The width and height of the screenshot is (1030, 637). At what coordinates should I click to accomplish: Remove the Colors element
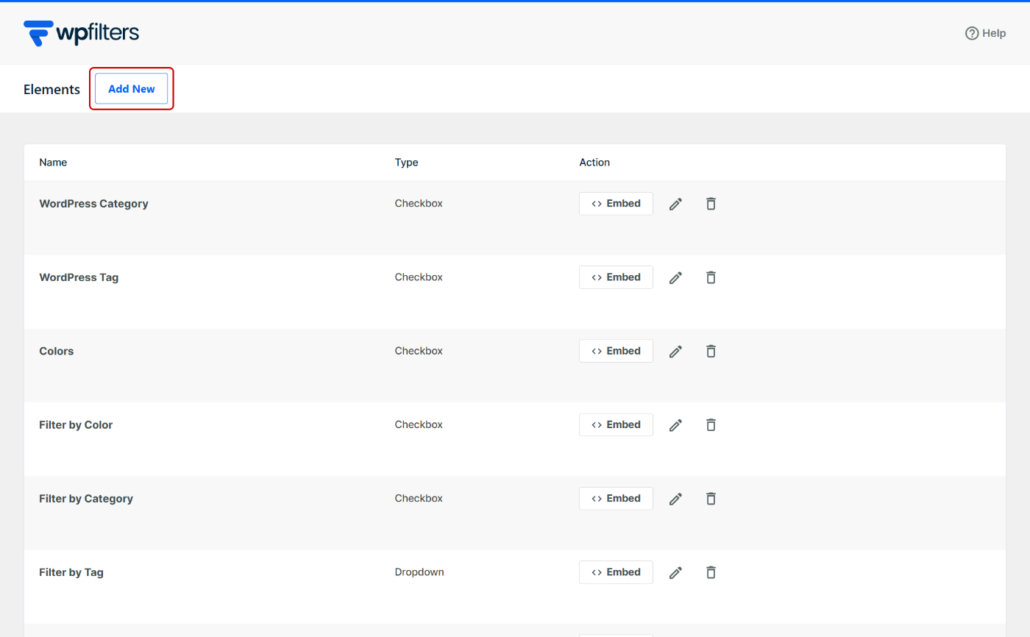point(711,351)
